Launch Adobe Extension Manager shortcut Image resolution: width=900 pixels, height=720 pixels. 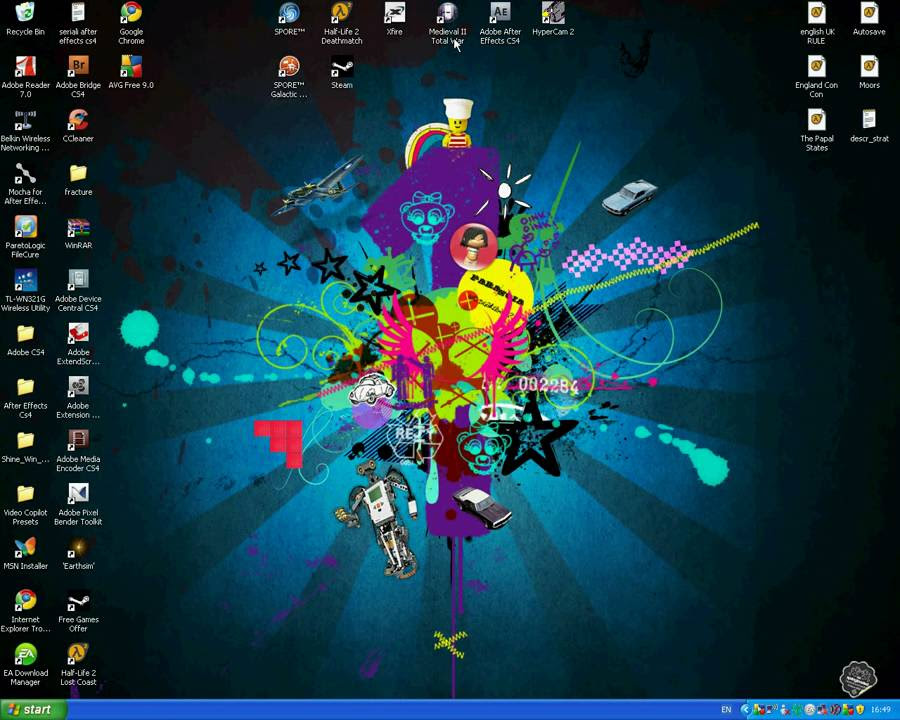coord(78,387)
